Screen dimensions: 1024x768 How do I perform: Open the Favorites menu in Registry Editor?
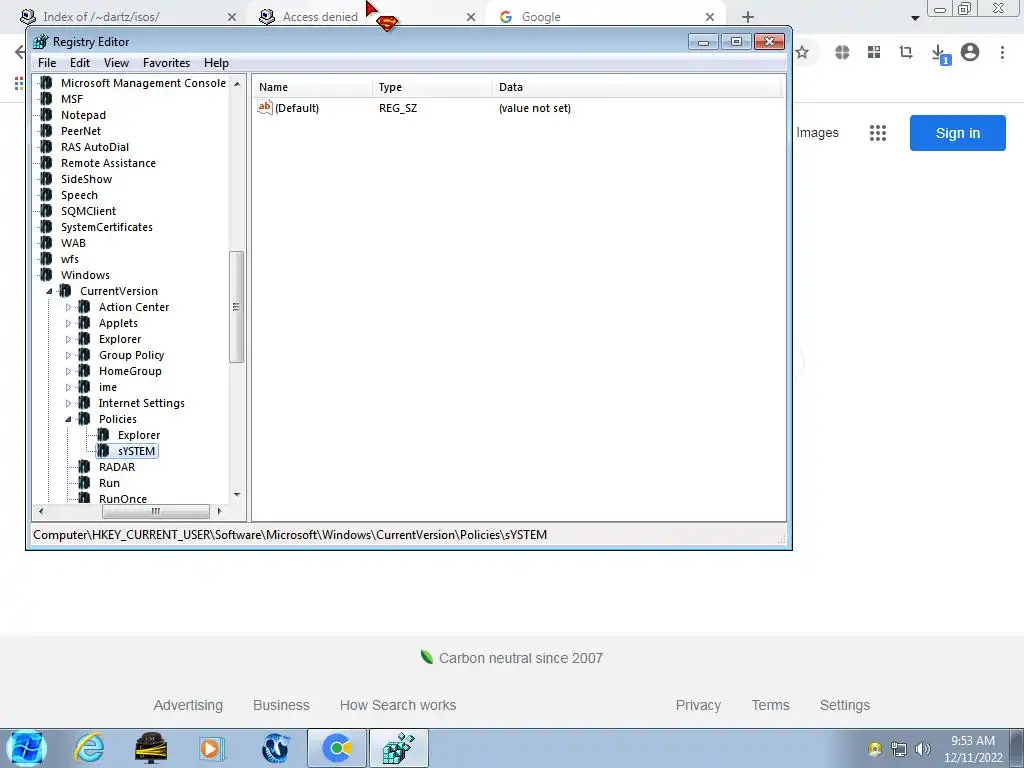[x=167, y=63]
